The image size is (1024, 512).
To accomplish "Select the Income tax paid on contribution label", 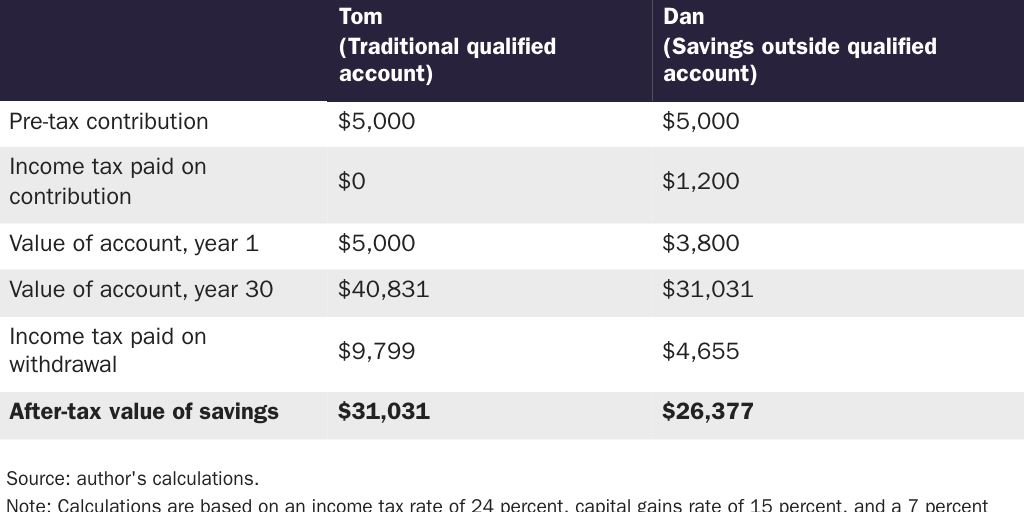I will (x=108, y=181).
